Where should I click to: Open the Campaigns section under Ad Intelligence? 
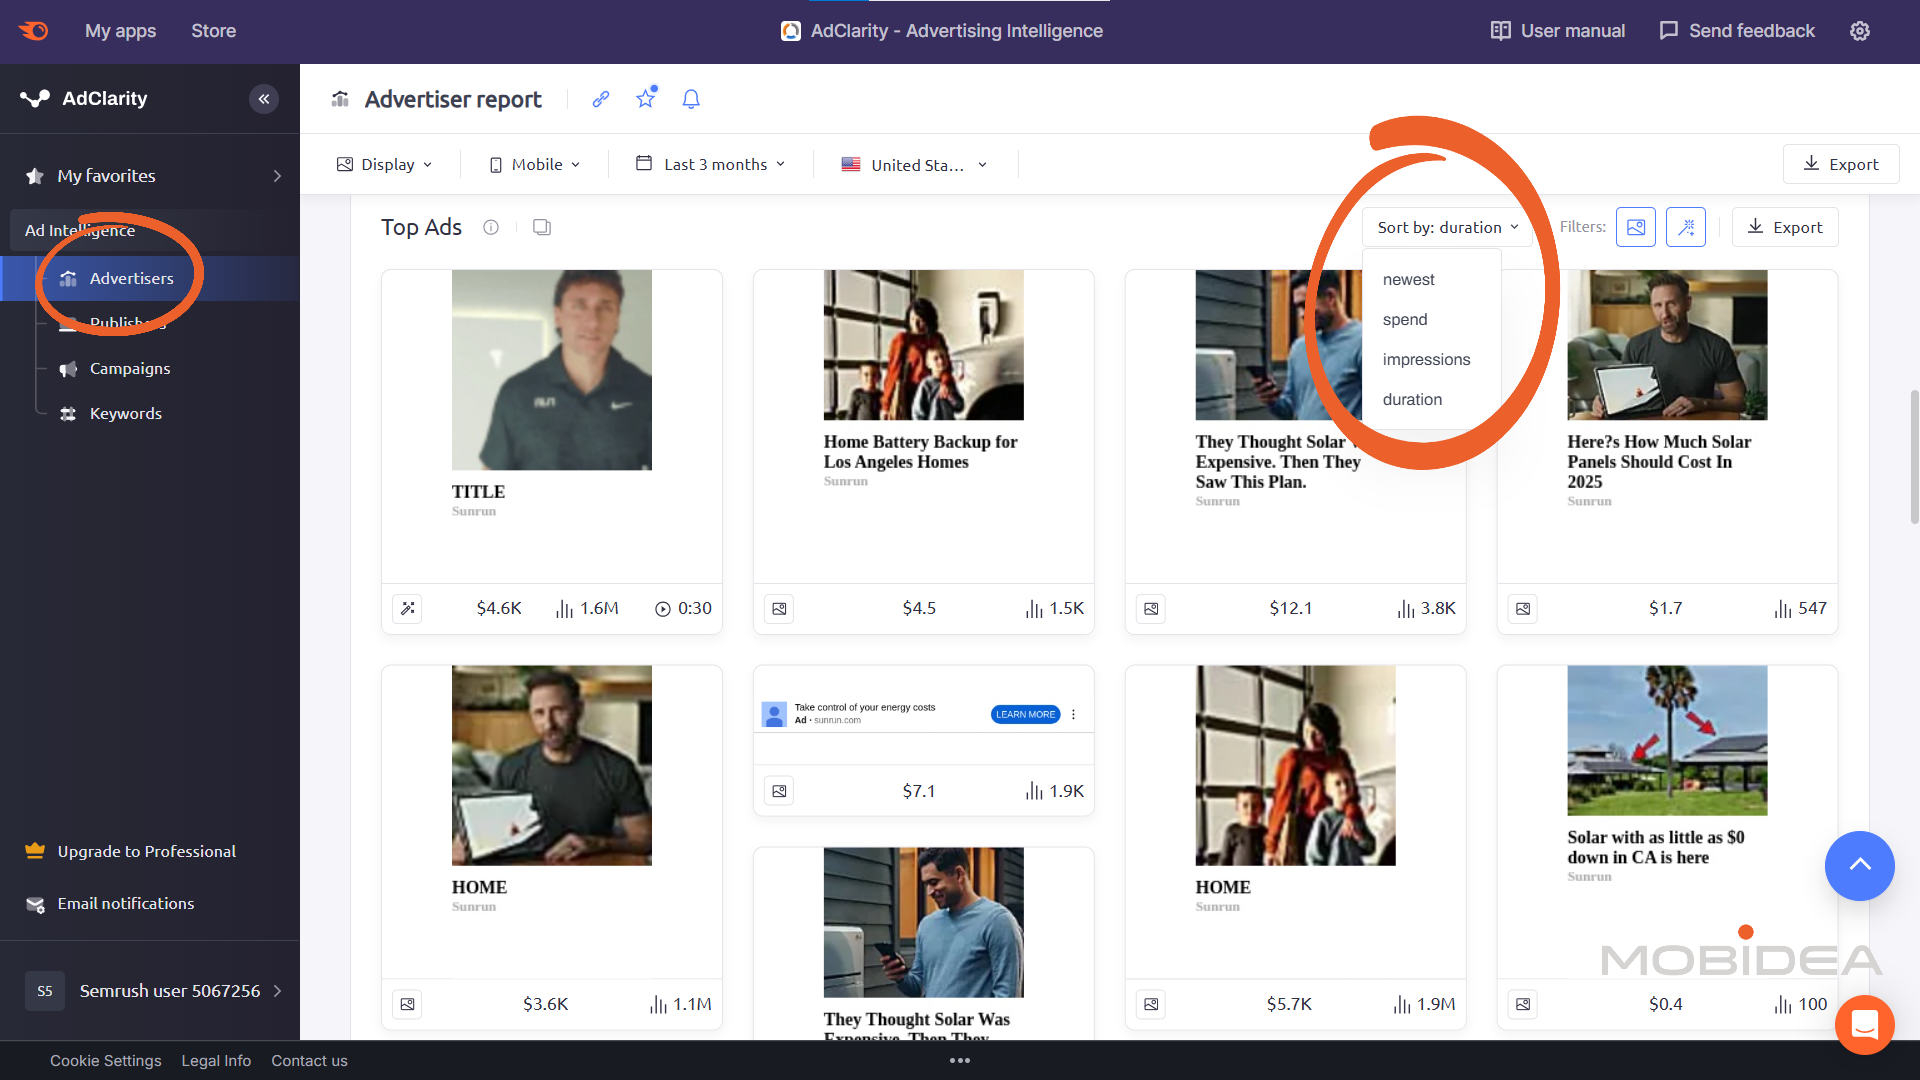tap(129, 368)
